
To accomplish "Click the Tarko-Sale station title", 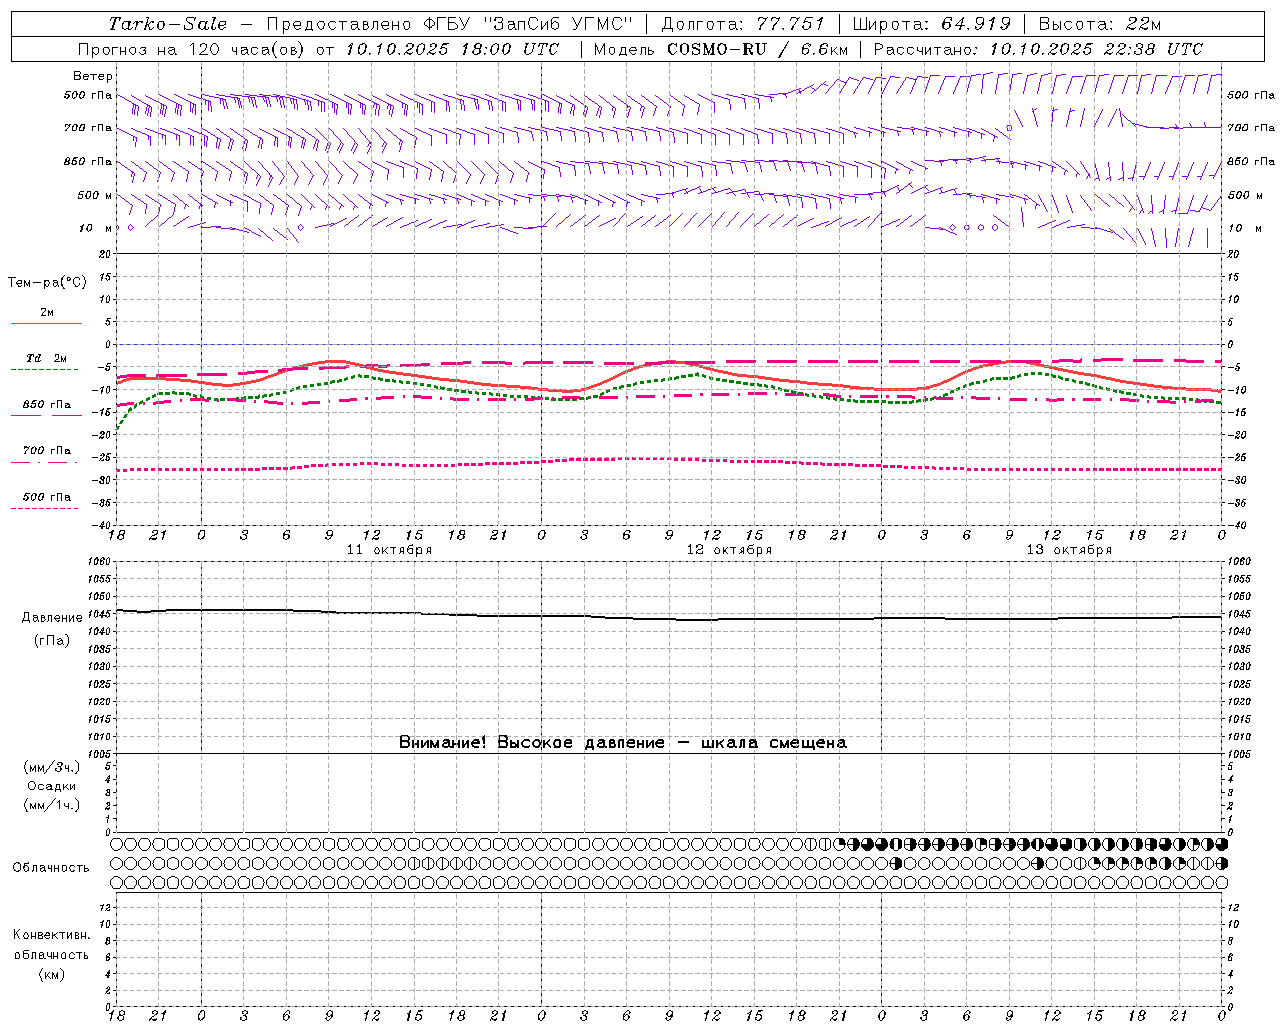I will click(x=168, y=24).
